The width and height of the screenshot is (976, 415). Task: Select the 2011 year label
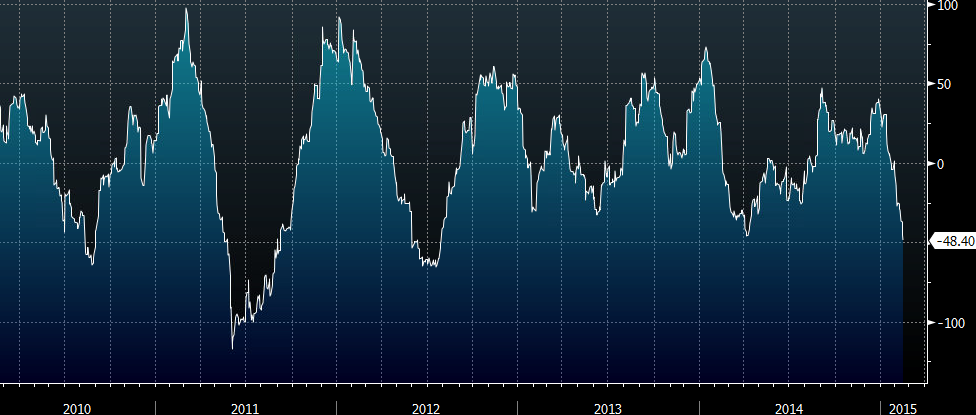[x=245, y=409]
